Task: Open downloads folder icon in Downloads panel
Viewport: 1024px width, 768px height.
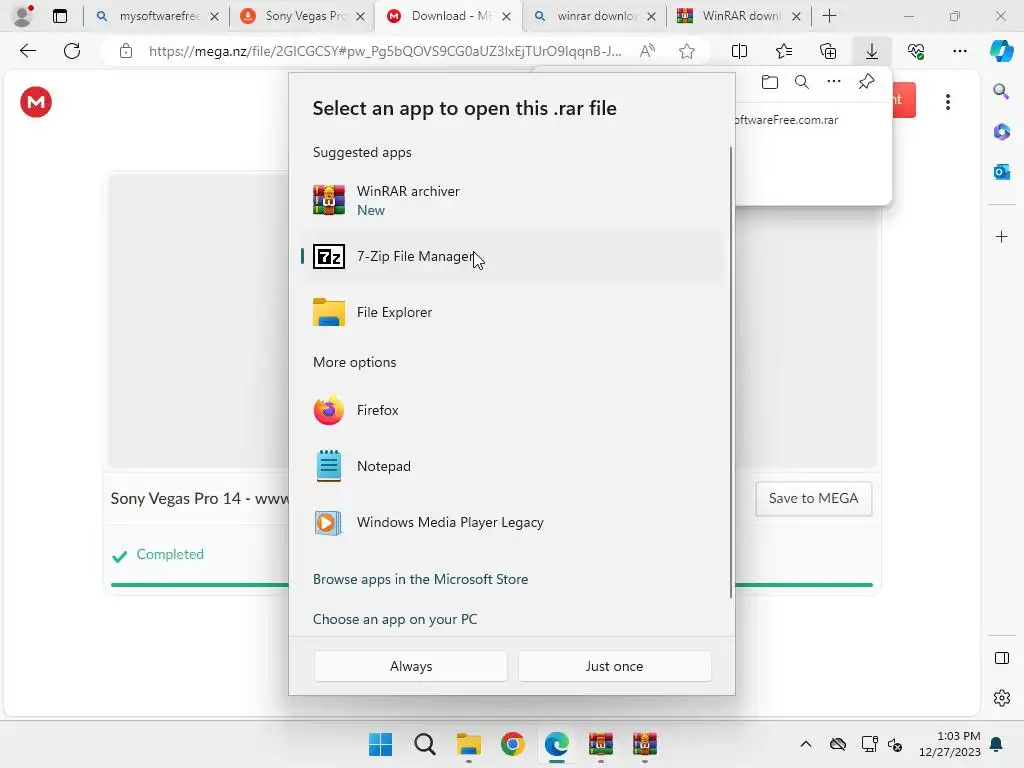Action: point(770,82)
